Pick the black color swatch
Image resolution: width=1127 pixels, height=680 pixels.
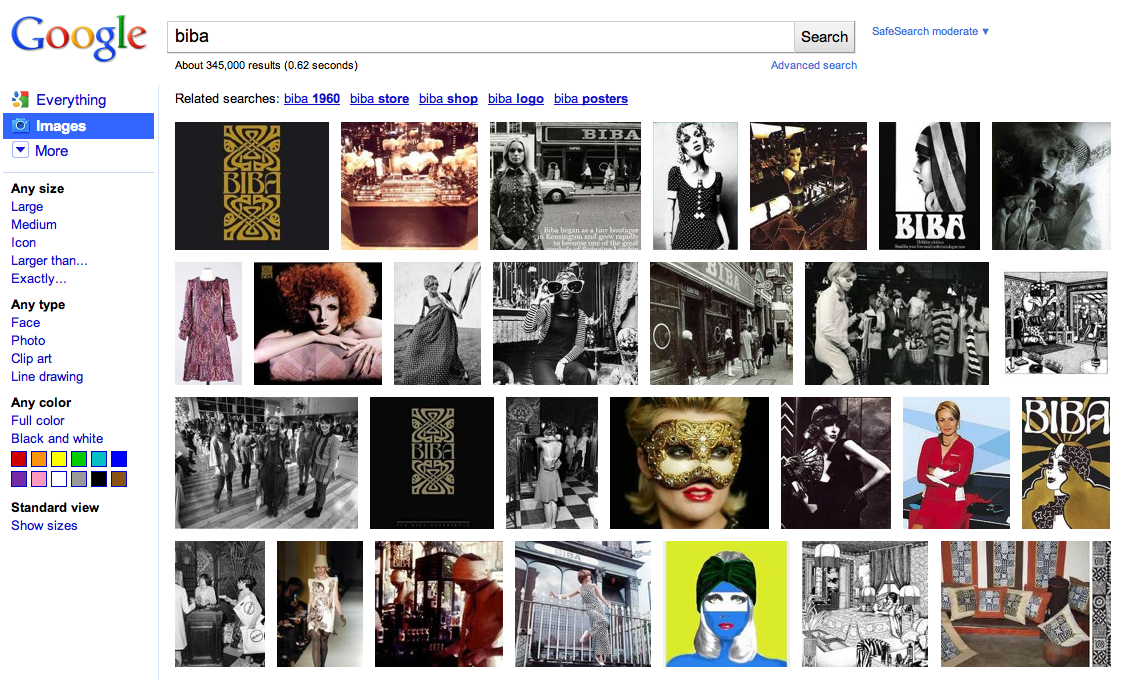(x=99, y=479)
